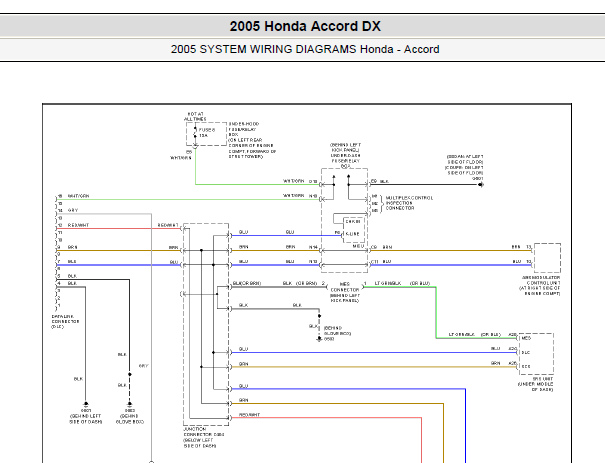The image size is (605, 463).
Task: Click the "MULTIPLEX CONTROL INSPECTION CONNECTOR" label
Action: (x=409, y=203)
